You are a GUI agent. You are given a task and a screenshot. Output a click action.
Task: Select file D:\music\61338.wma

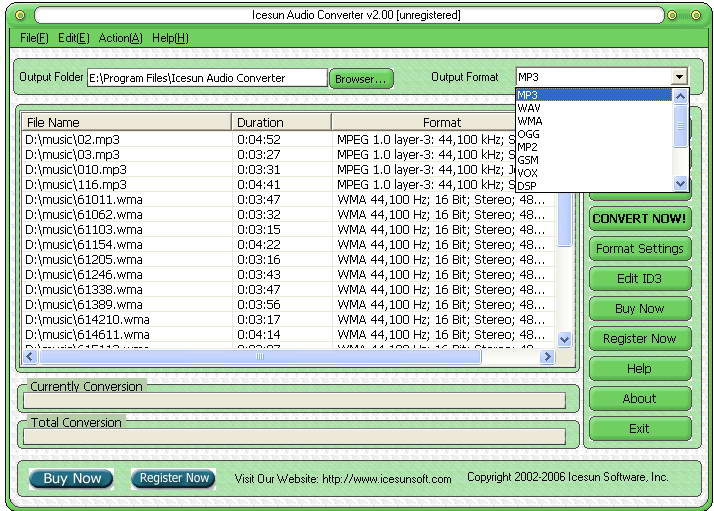click(84, 290)
